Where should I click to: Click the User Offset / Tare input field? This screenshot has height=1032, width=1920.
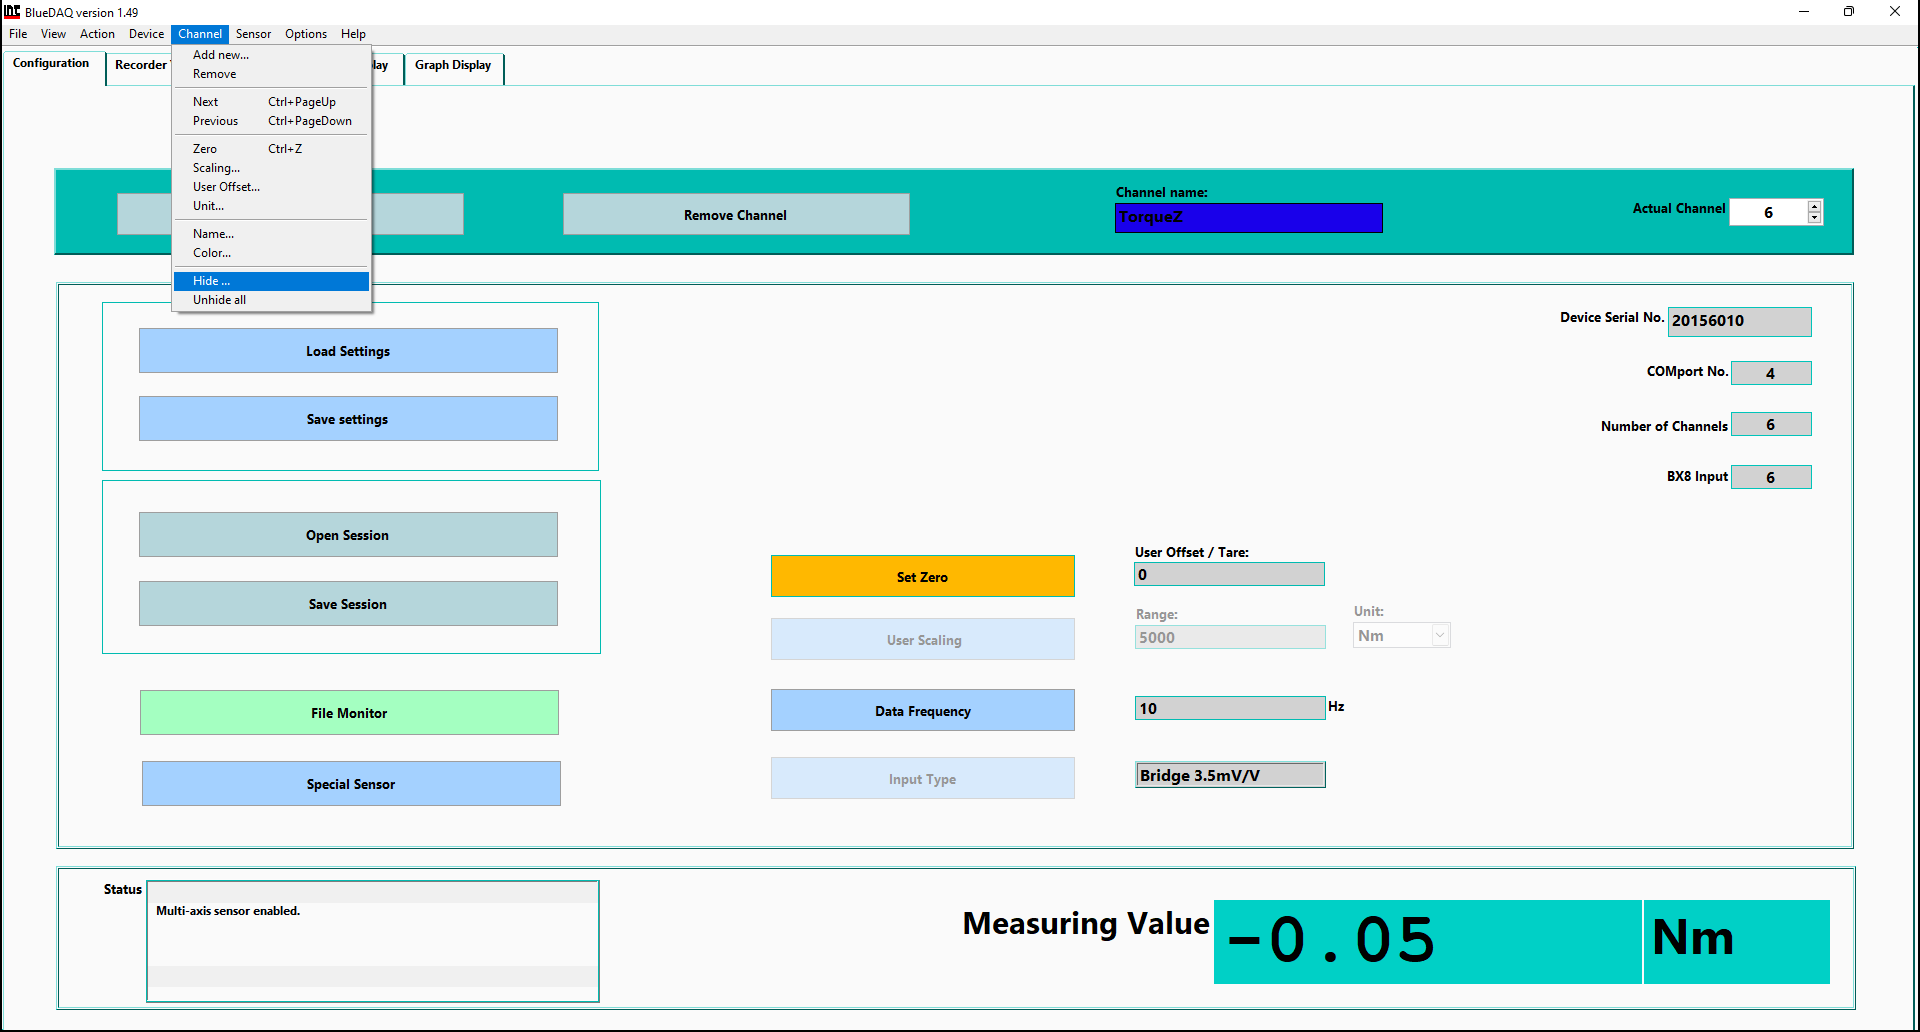[x=1229, y=575]
